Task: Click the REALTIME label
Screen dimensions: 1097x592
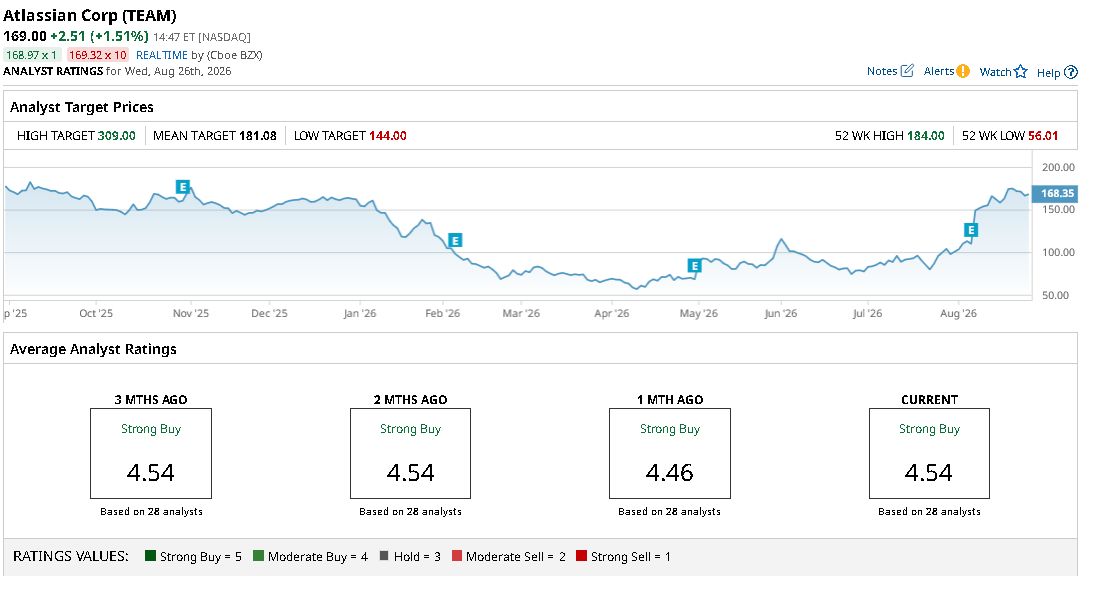Action: click(162, 55)
